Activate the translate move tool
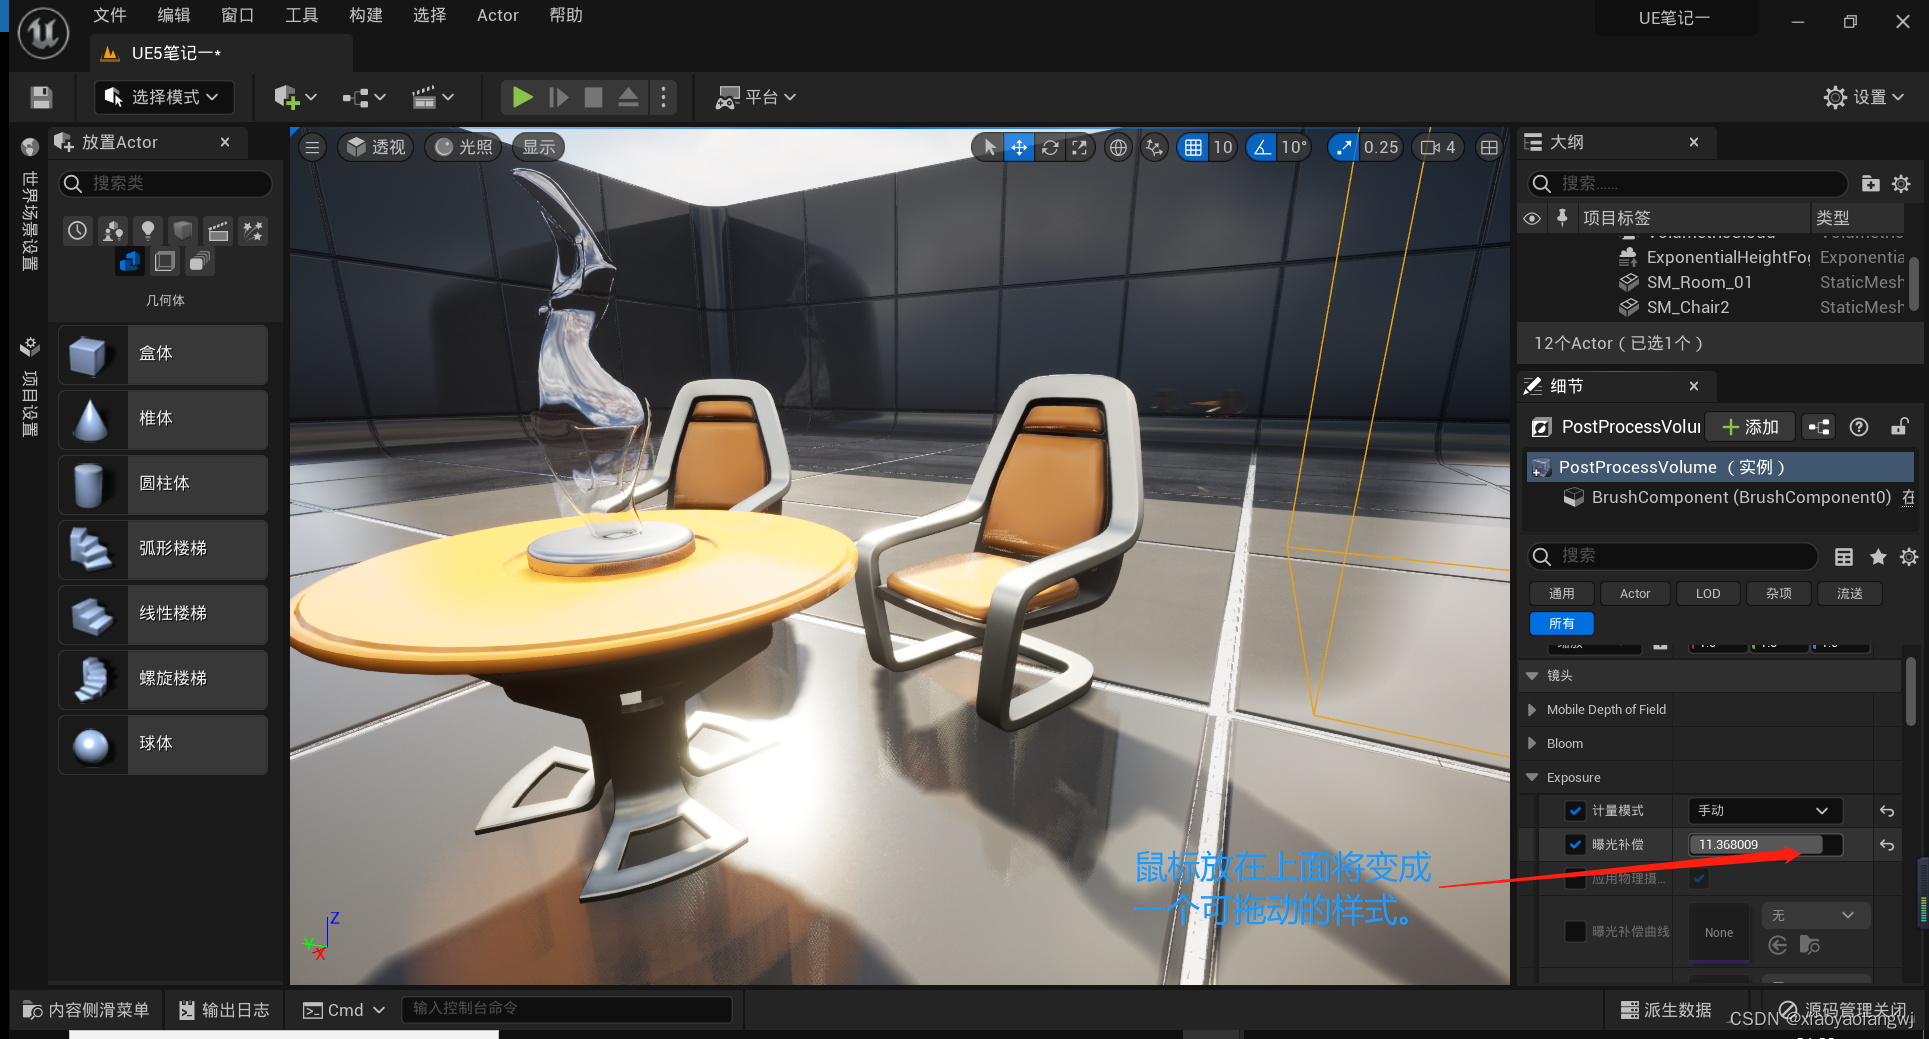Image resolution: width=1929 pixels, height=1039 pixels. coord(1019,148)
